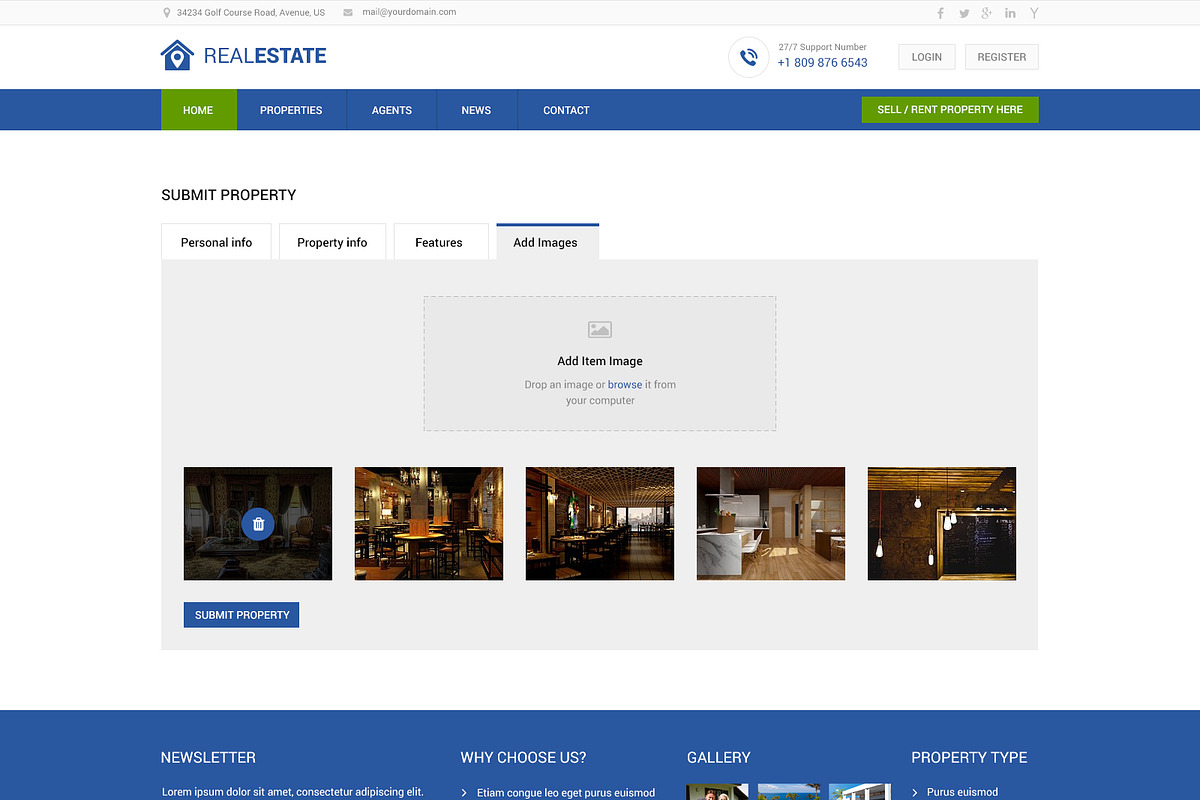The height and width of the screenshot is (800, 1200).
Task: Click the support phone number +1 809 876 6543
Action: tap(822, 63)
